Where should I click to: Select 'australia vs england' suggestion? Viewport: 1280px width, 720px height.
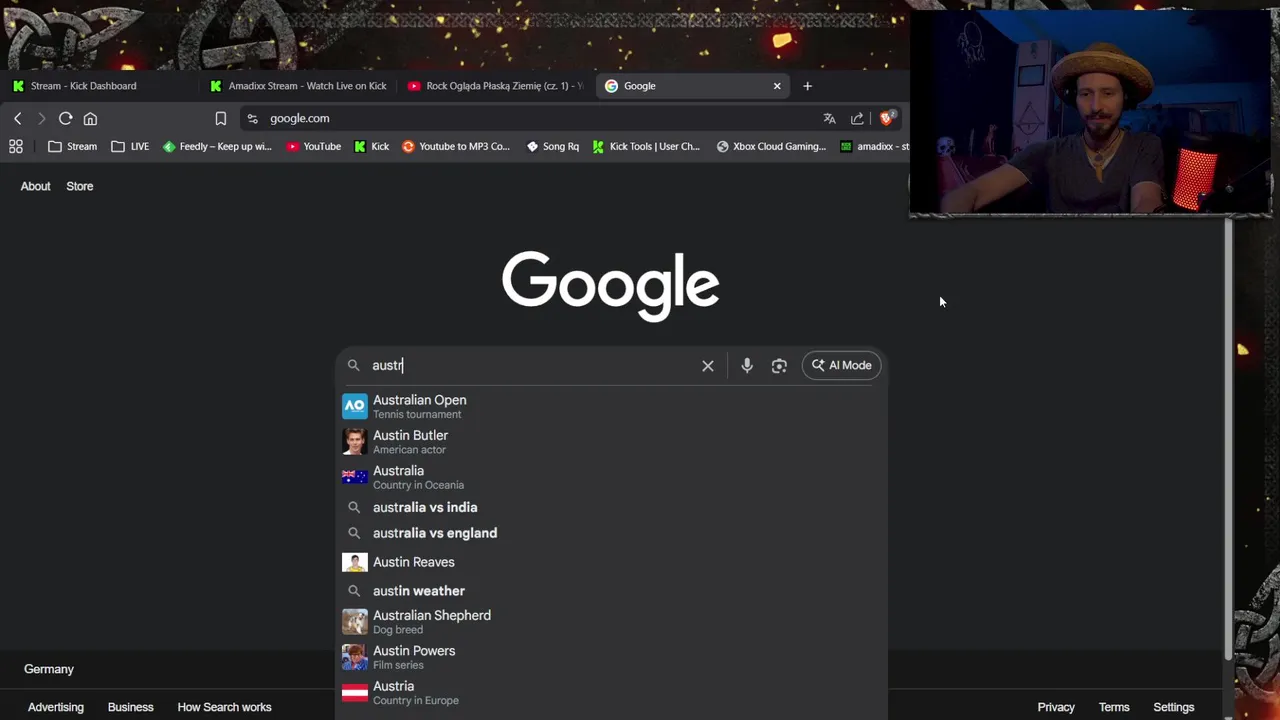(x=611, y=533)
